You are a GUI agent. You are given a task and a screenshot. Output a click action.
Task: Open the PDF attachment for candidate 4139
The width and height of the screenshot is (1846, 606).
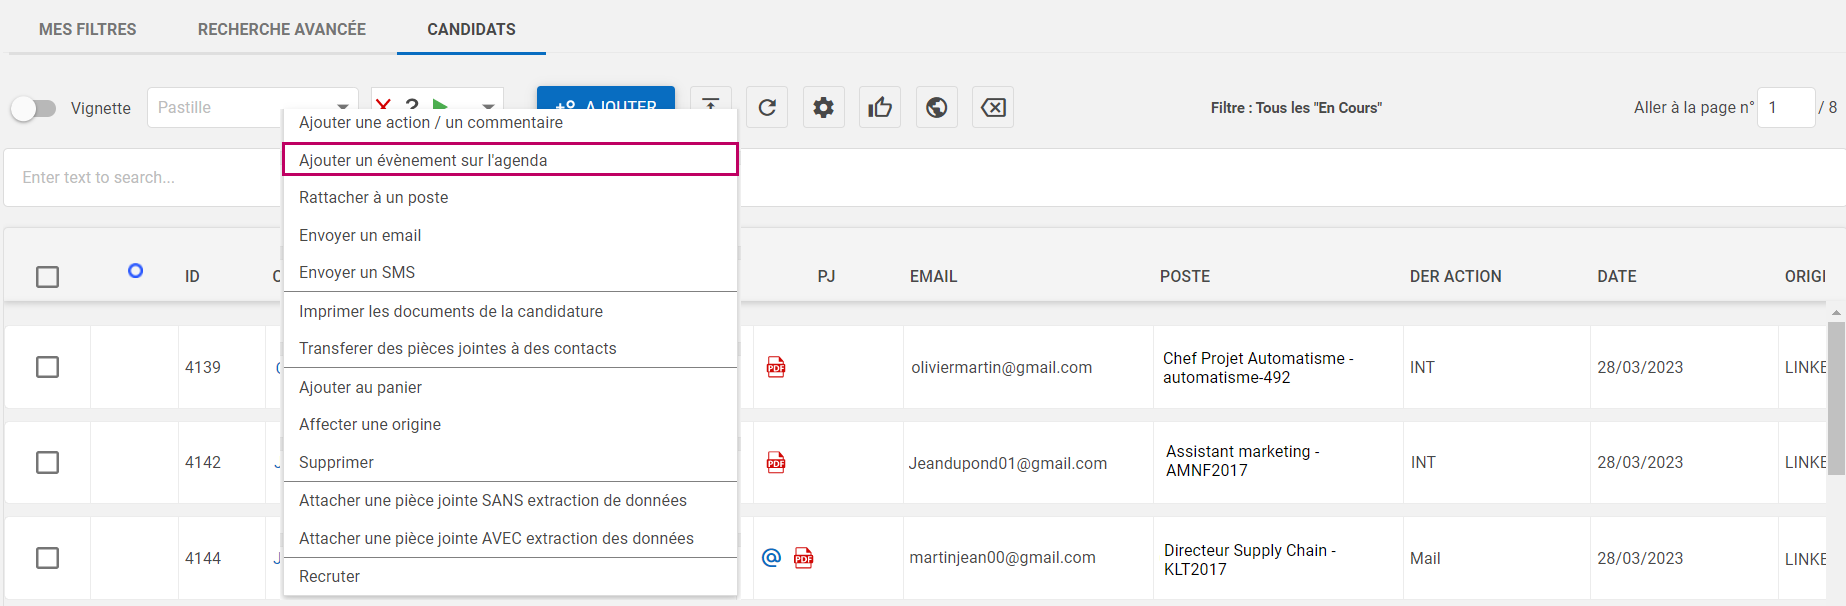(x=776, y=367)
